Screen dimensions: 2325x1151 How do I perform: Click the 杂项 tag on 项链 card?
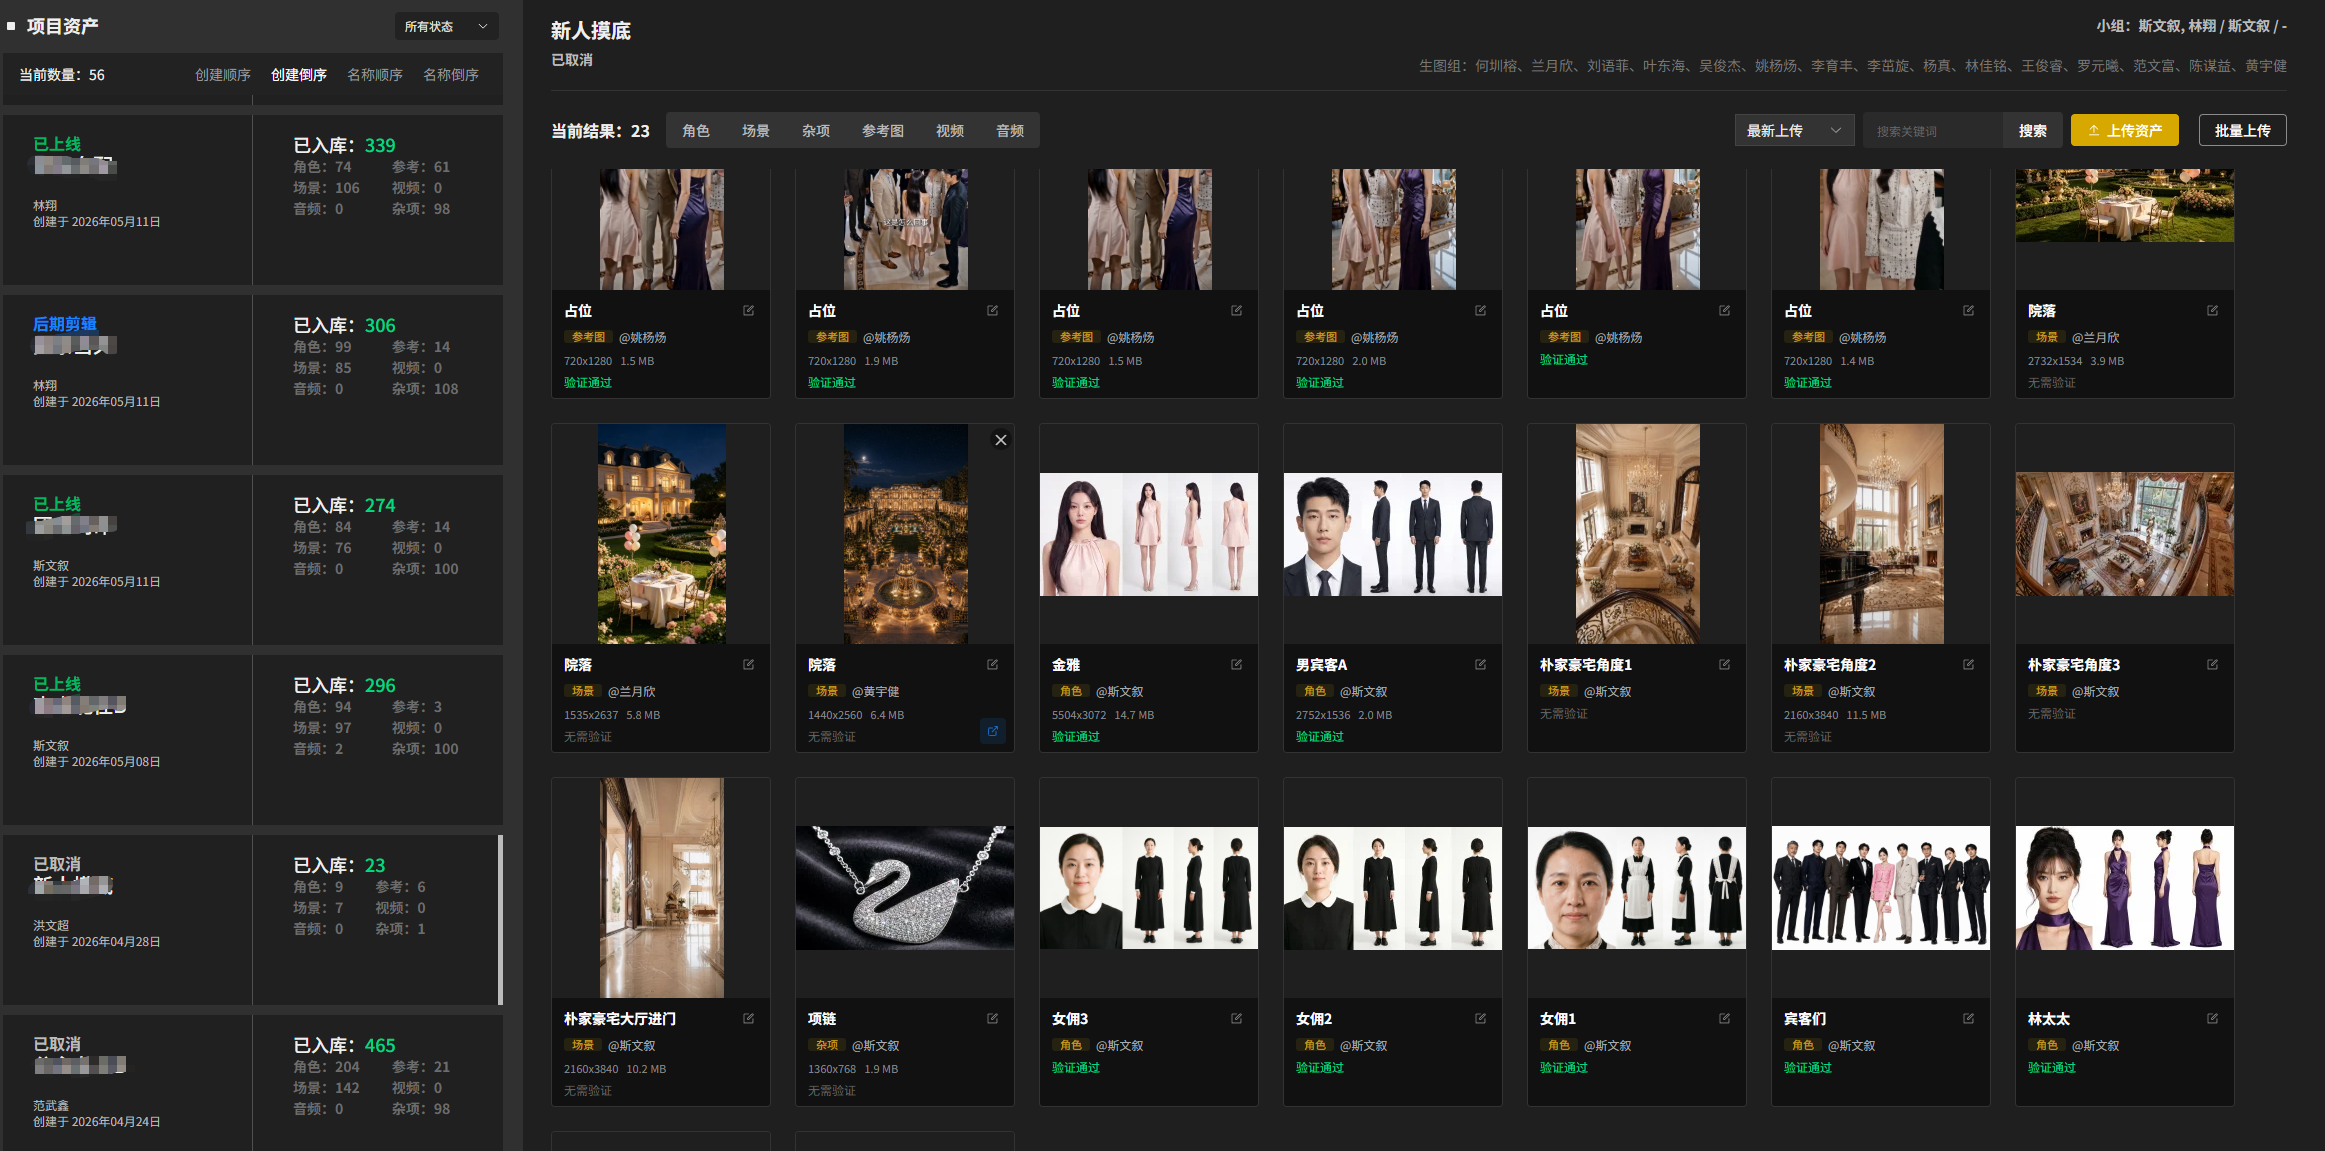(x=827, y=1045)
